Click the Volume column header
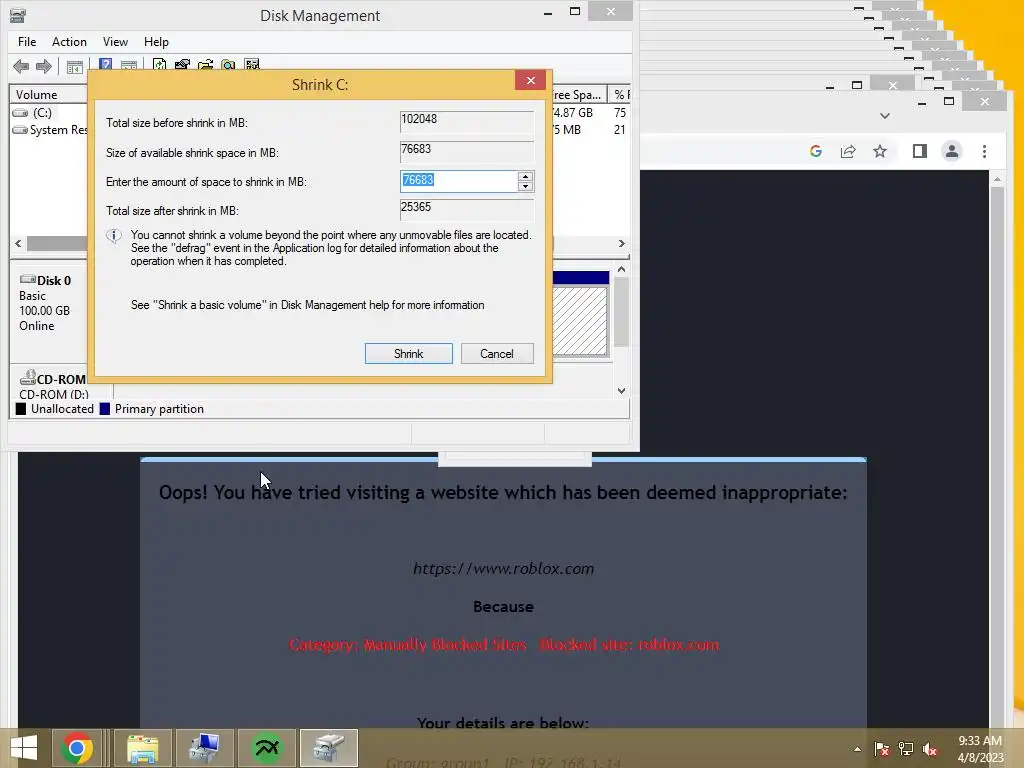 coord(49,95)
